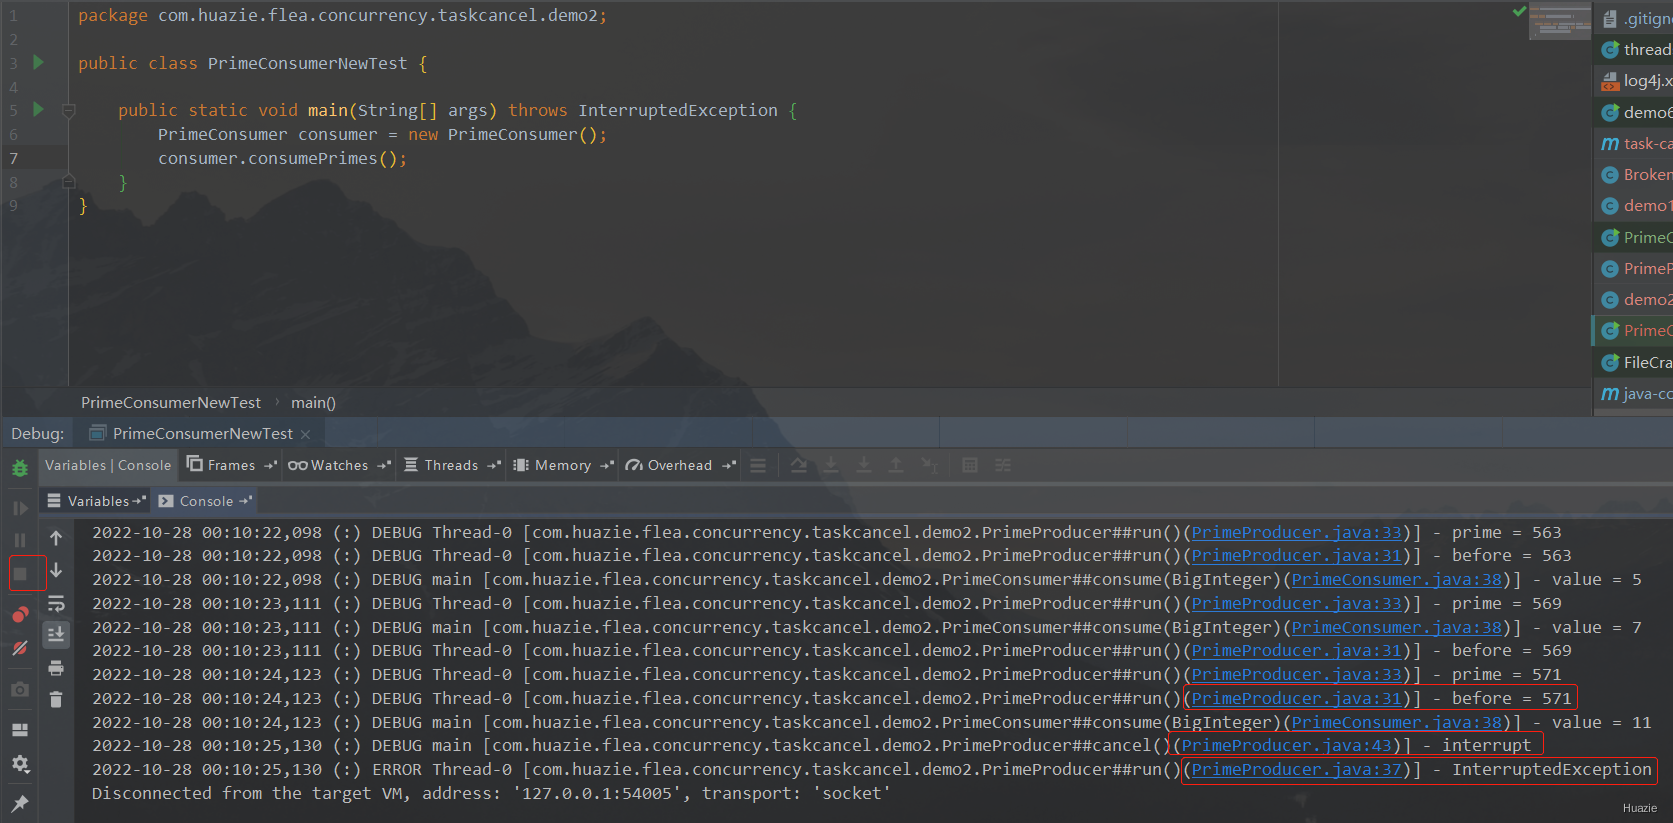Click the Force Step Into icon

click(x=864, y=465)
